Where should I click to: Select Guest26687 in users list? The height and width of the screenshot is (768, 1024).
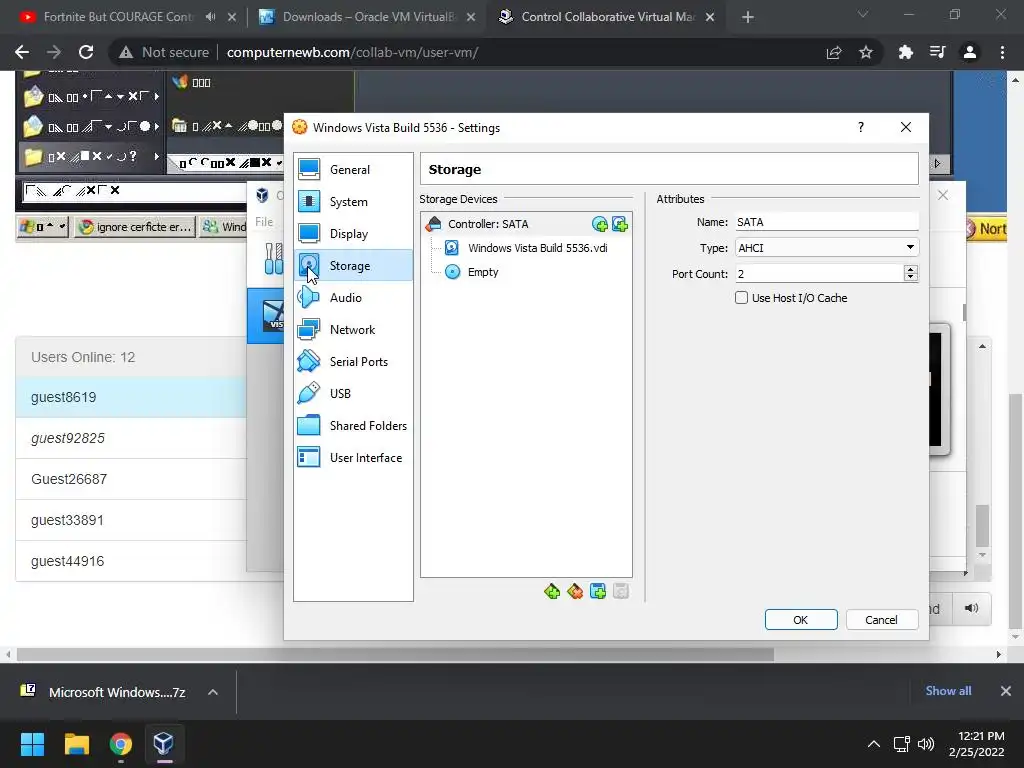pyautogui.click(x=131, y=479)
